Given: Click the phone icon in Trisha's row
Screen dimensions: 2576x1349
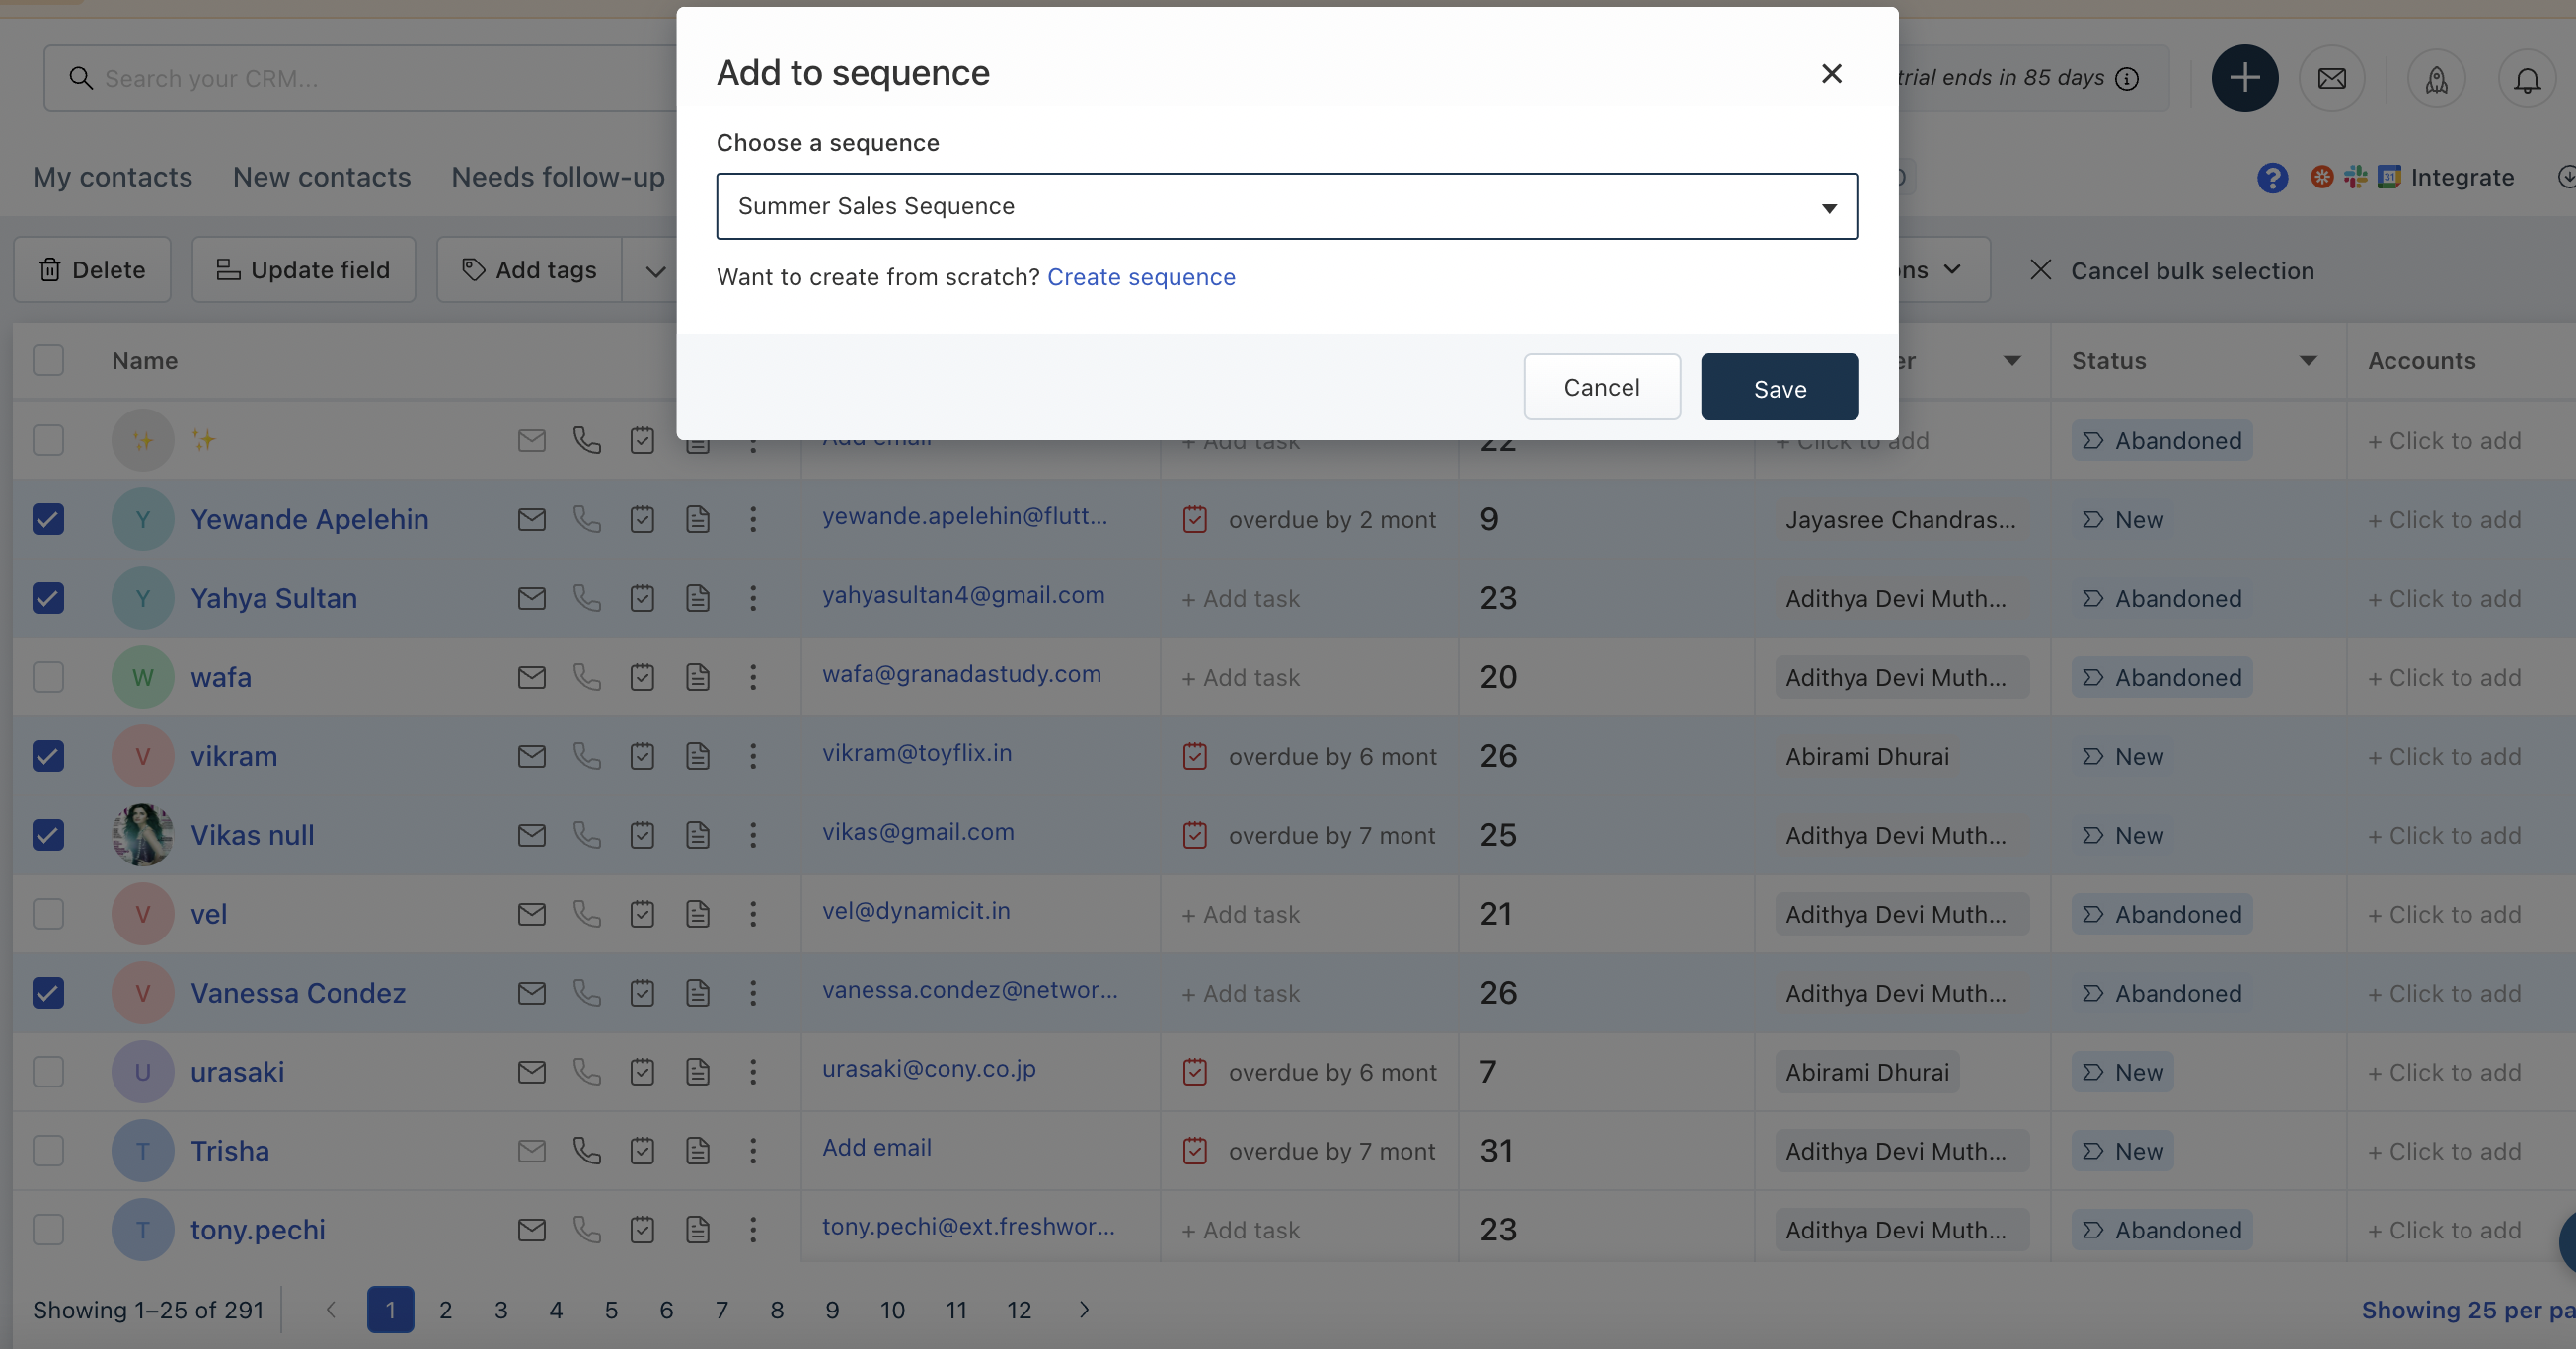Looking at the screenshot, I should point(587,1150).
